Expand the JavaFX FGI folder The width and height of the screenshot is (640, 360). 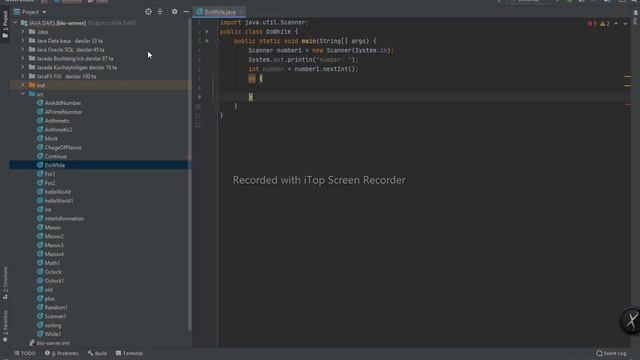23,76
